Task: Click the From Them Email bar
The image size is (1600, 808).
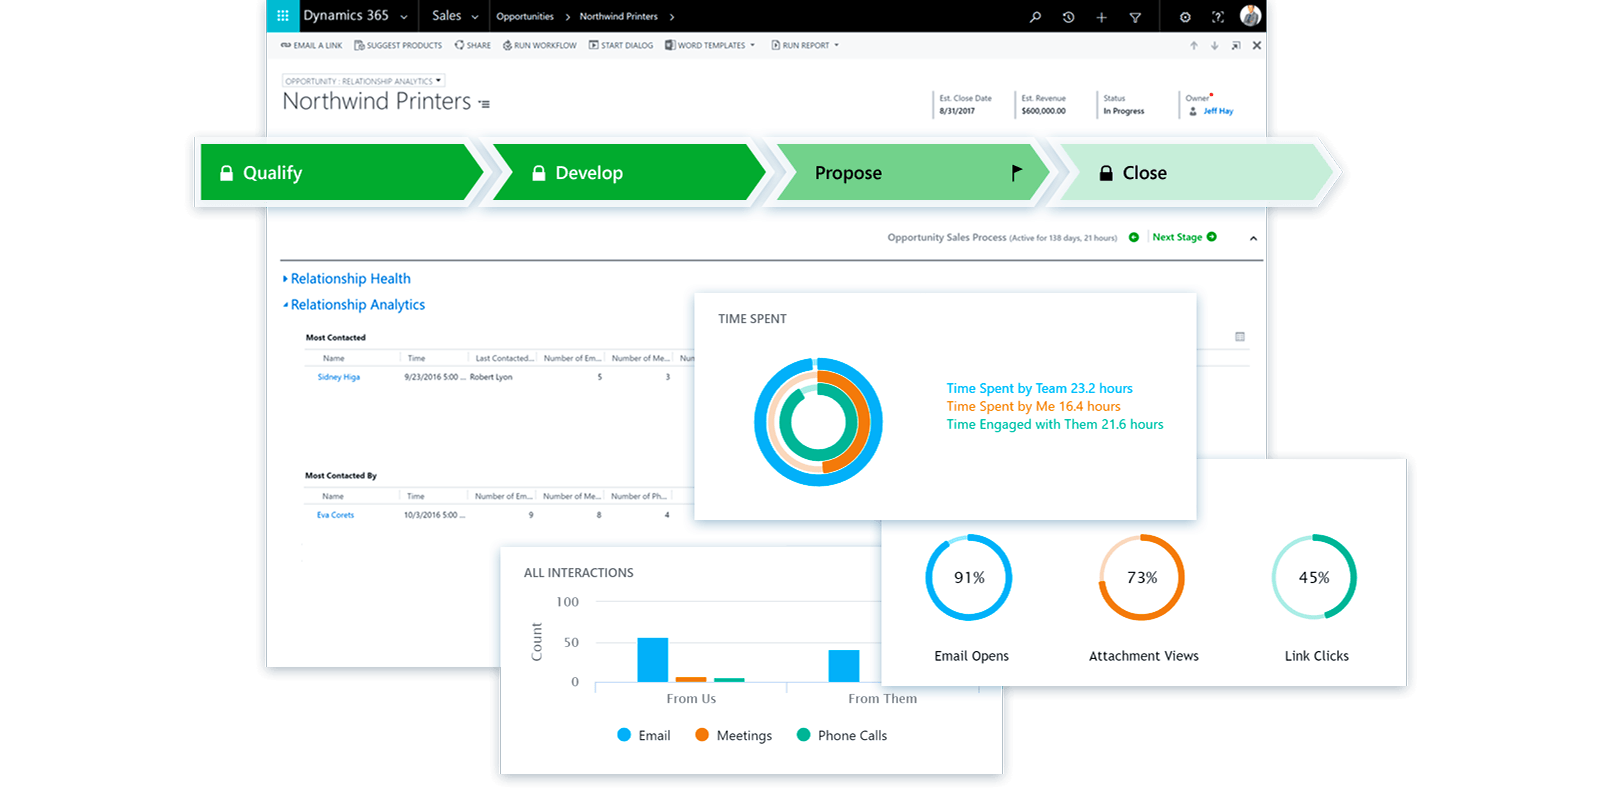Action: (844, 666)
